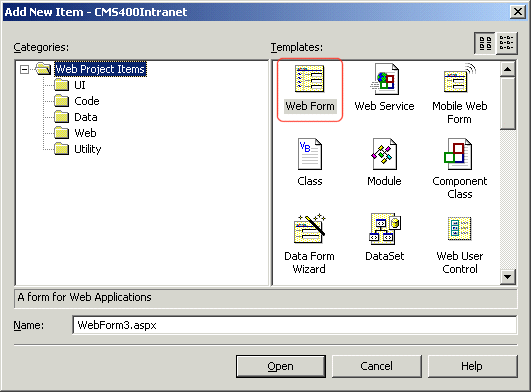Screen dimensions: 531x392
Task: Click the templates list scrollbar thumb
Action: point(507,103)
